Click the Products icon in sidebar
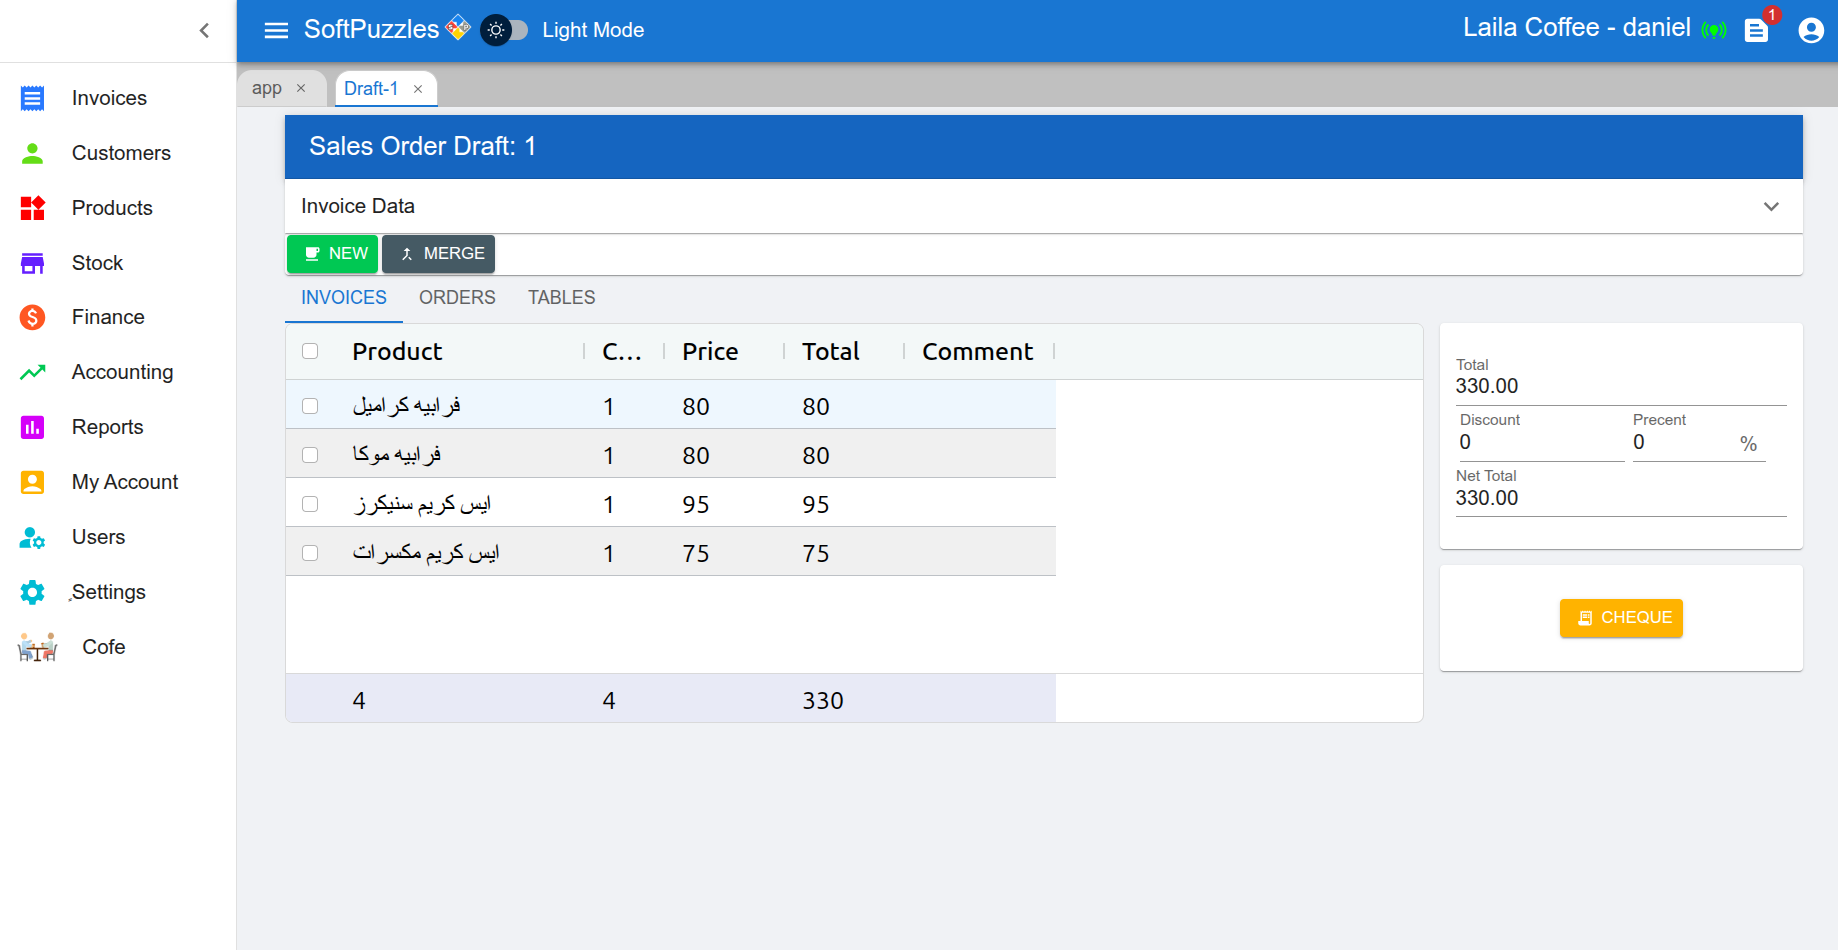 [32, 208]
